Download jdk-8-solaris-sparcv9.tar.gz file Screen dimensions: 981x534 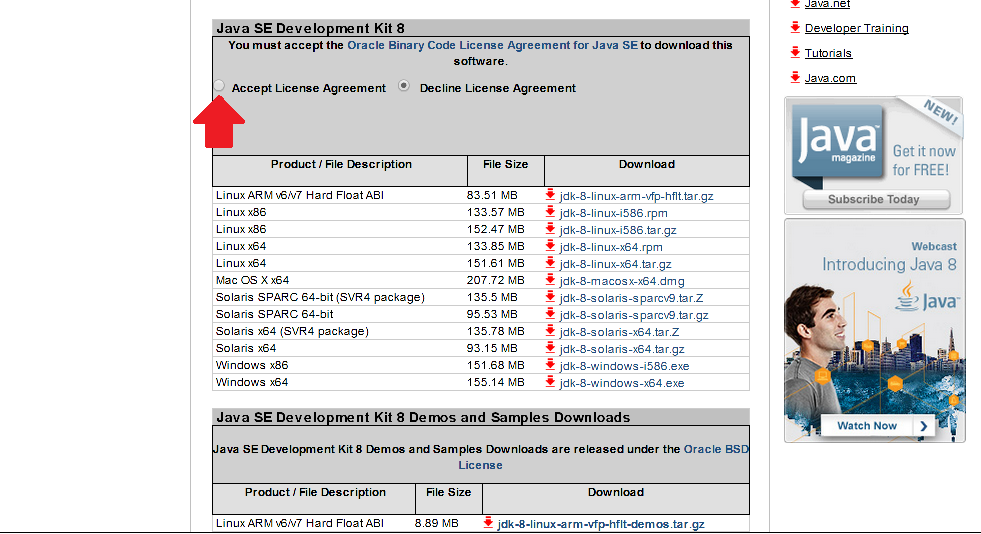634,315
